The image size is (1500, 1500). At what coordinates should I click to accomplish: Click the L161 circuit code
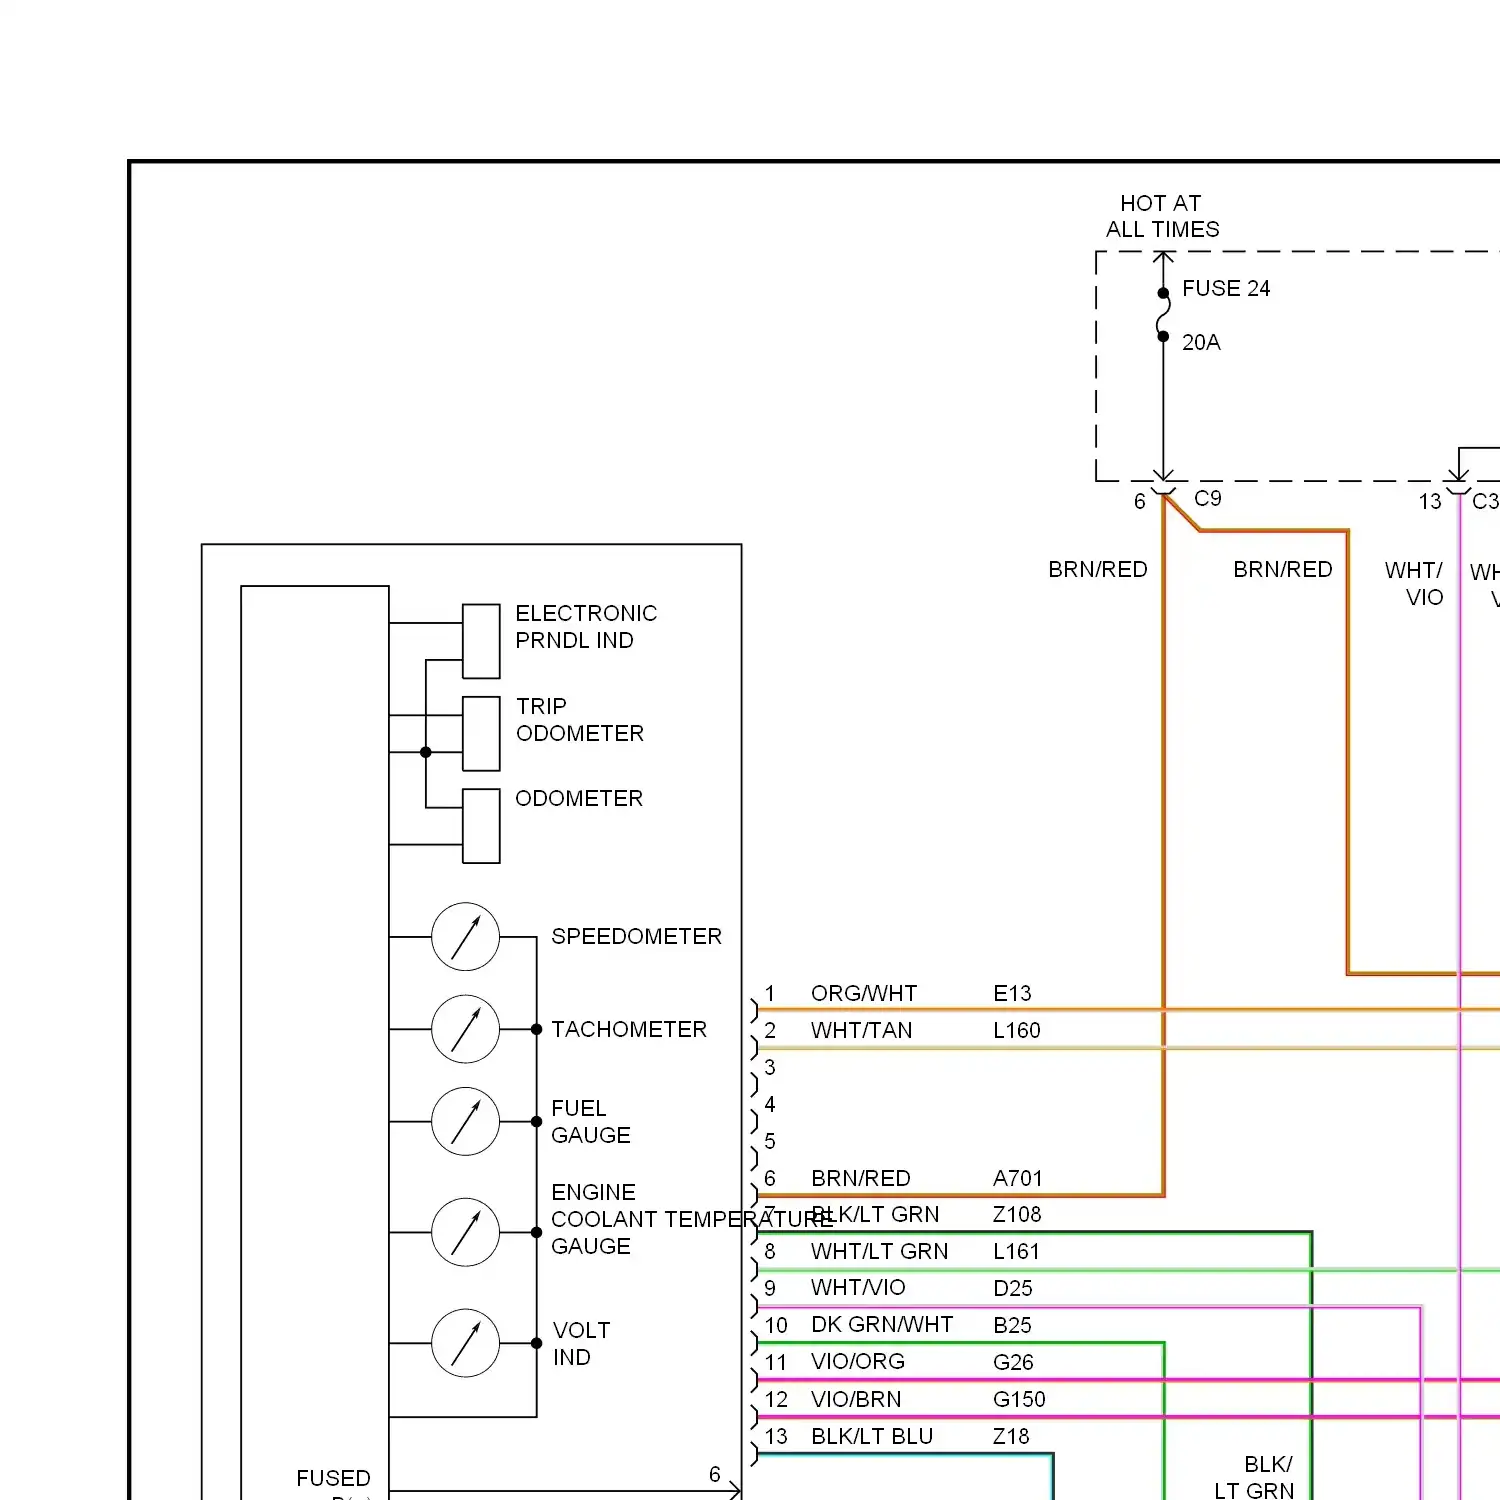click(x=1016, y=1251)
